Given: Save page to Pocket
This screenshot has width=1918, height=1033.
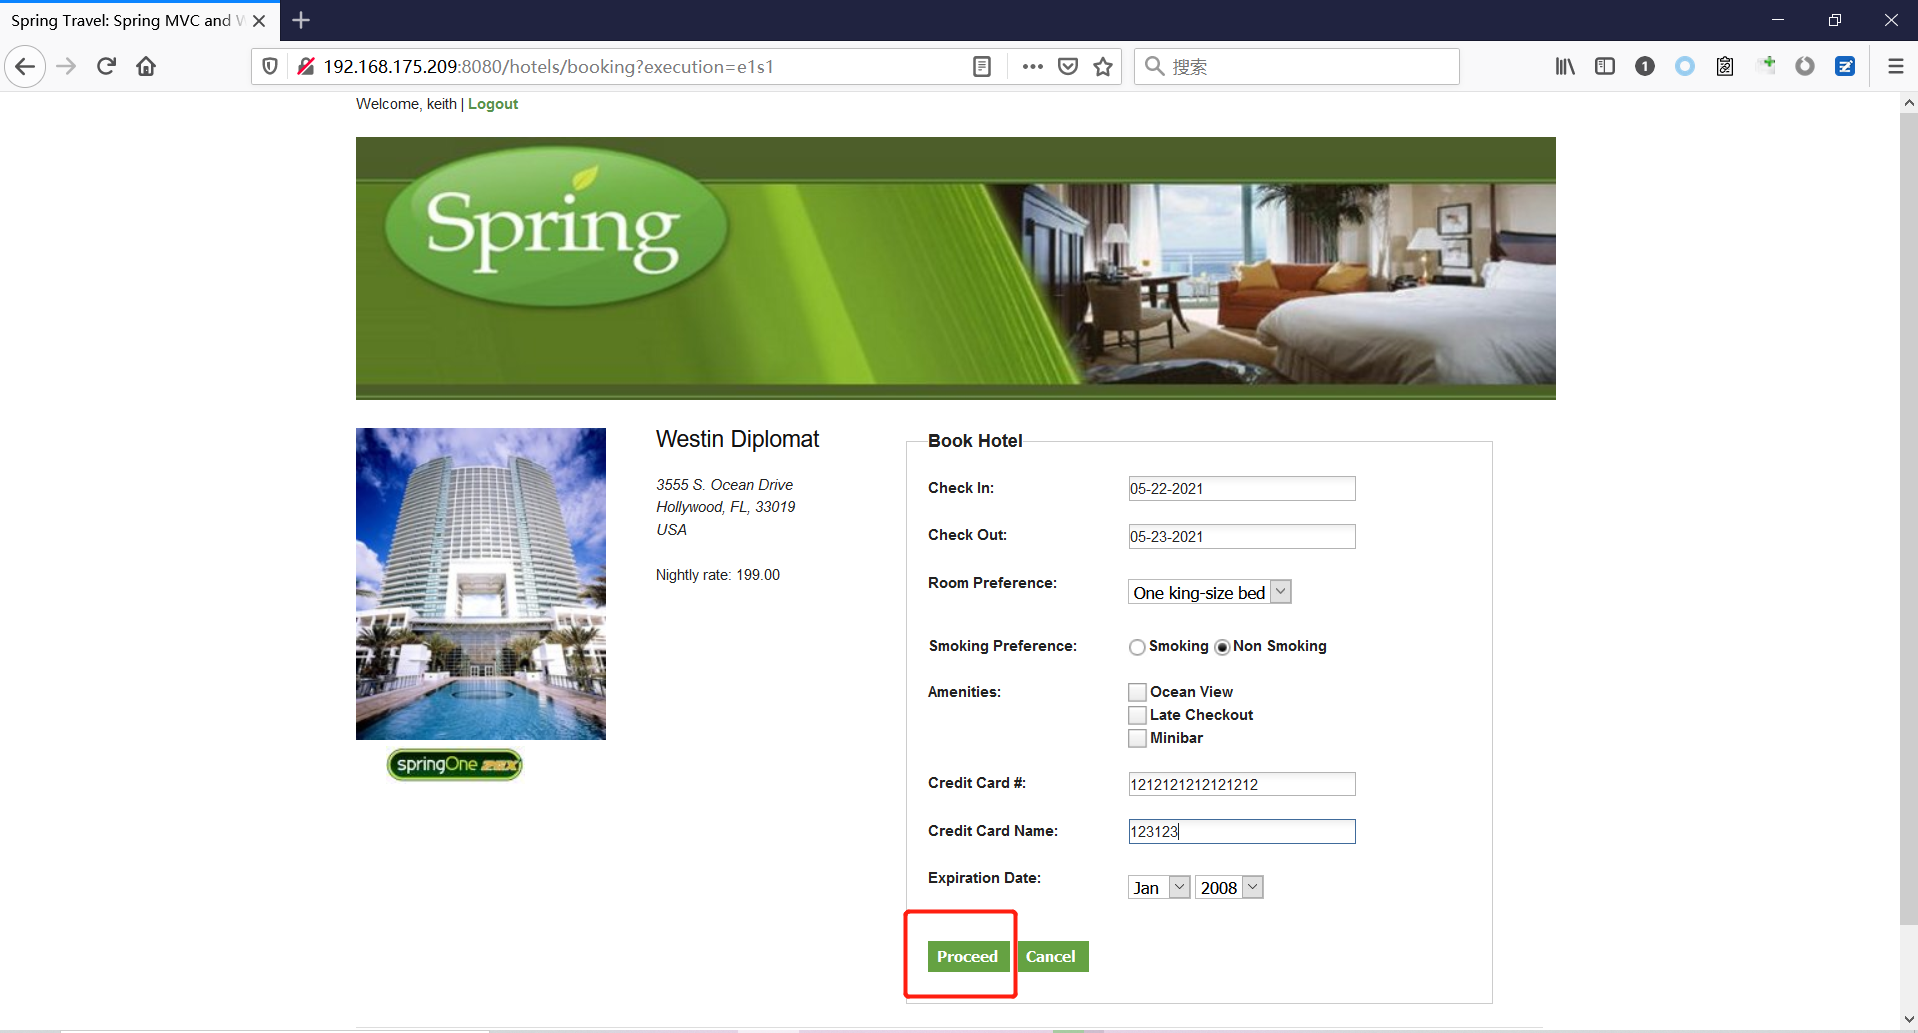Looking at the screenshot, I should tap(1068, 67).
